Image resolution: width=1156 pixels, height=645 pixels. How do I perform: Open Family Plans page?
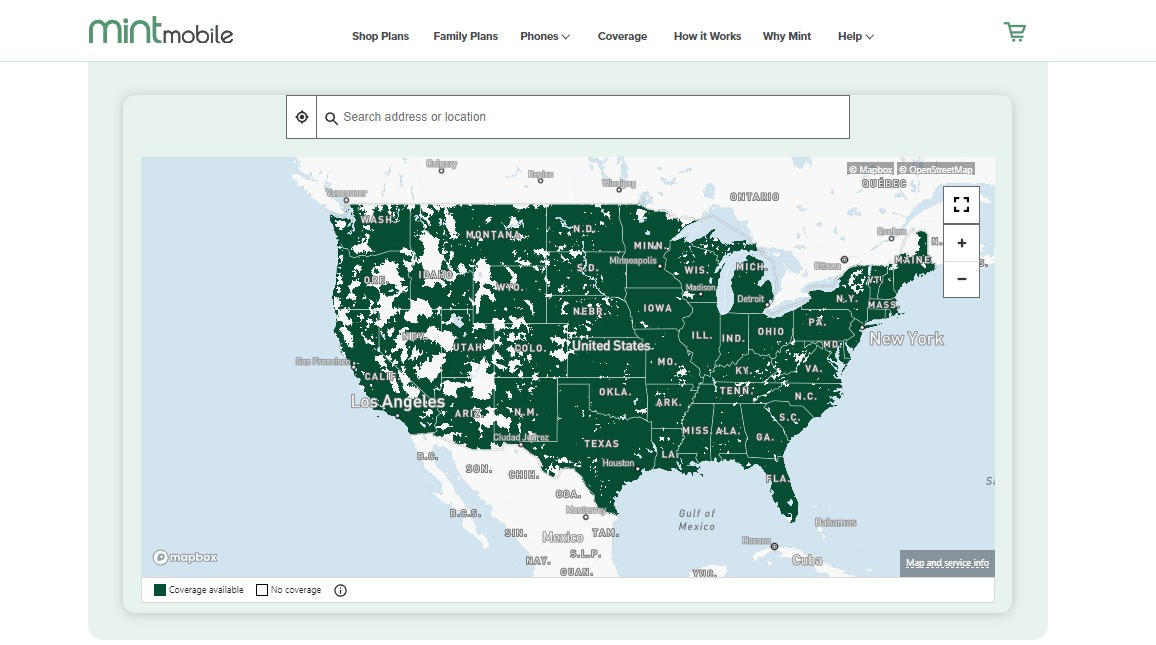(x=465, y=36)
